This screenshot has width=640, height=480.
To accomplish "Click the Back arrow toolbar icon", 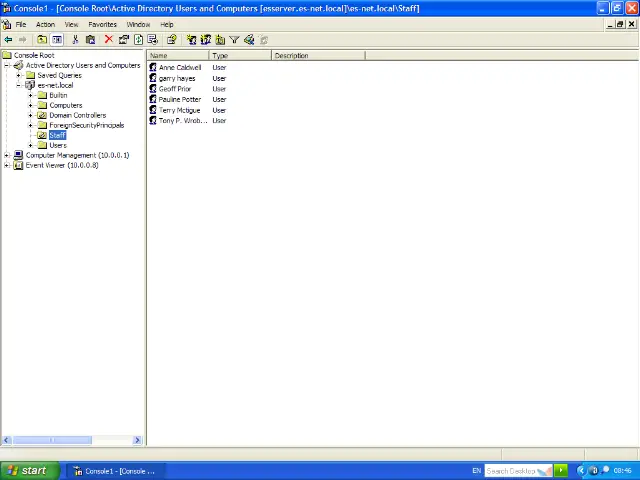I will tap(8, 40).
